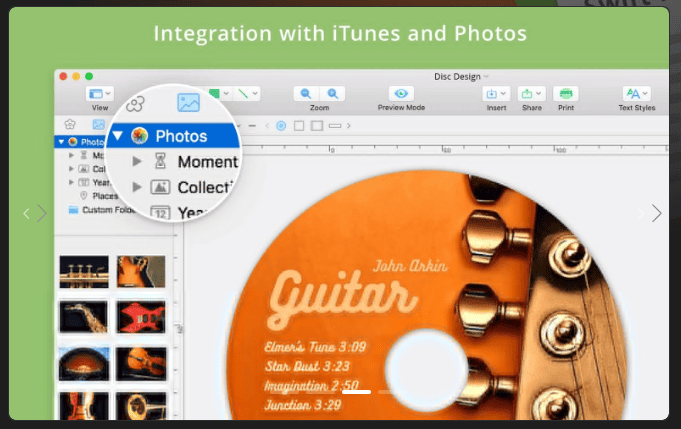Click the green fullscreen window button

click(x=89, y=76)
